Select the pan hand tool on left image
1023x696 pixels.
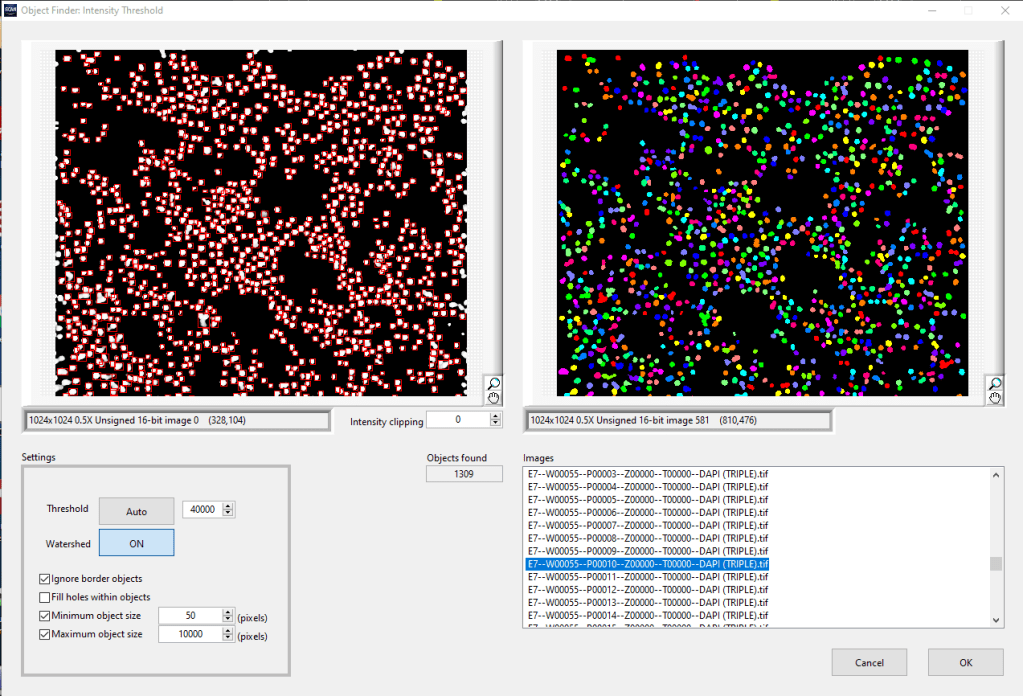[493, 398]
